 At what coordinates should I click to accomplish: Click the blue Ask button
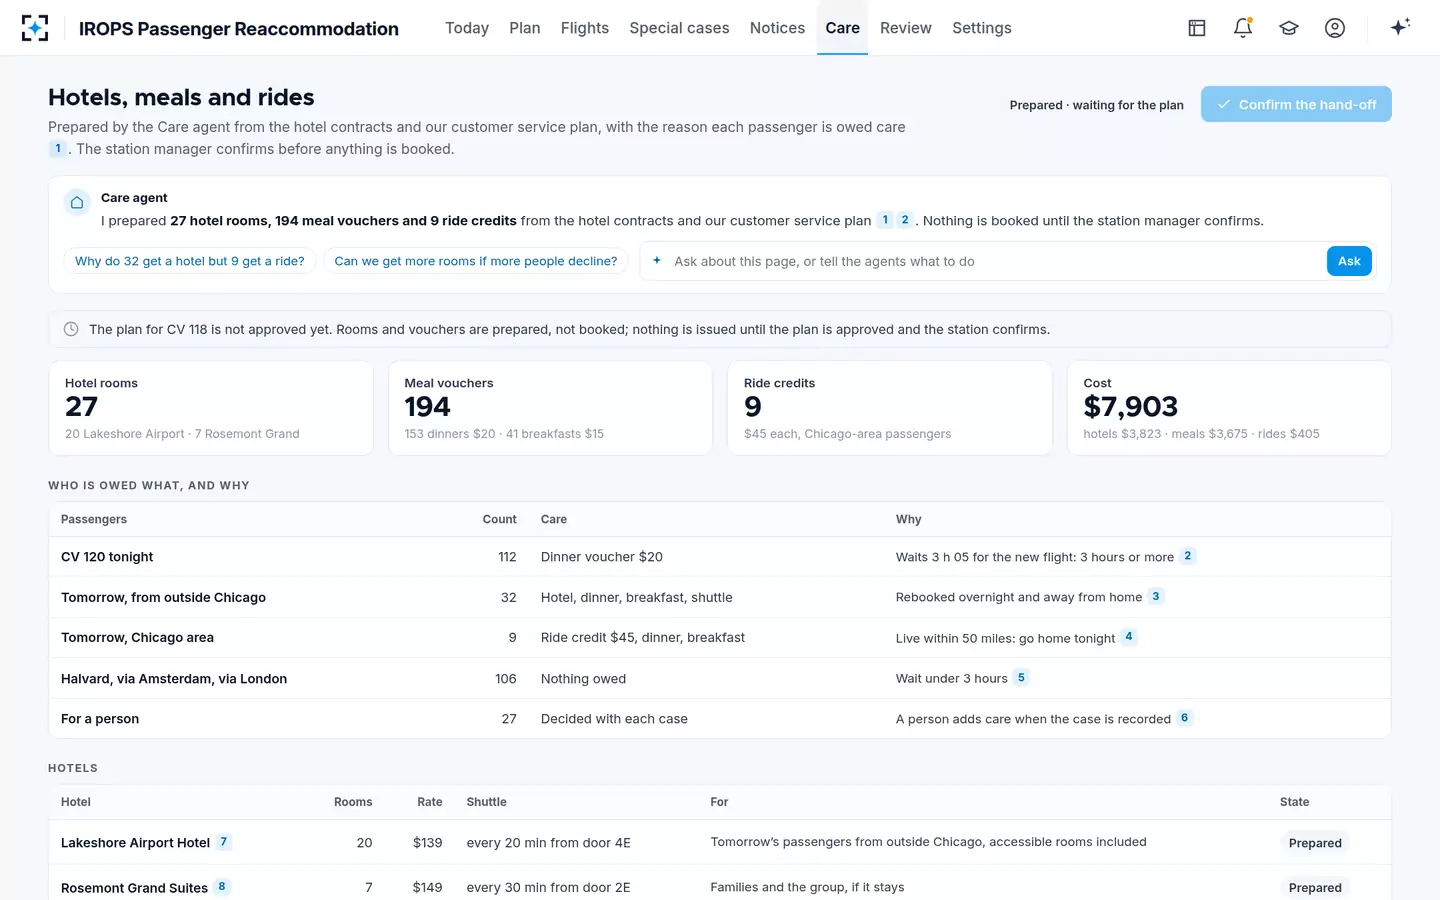coord(1349,261)
